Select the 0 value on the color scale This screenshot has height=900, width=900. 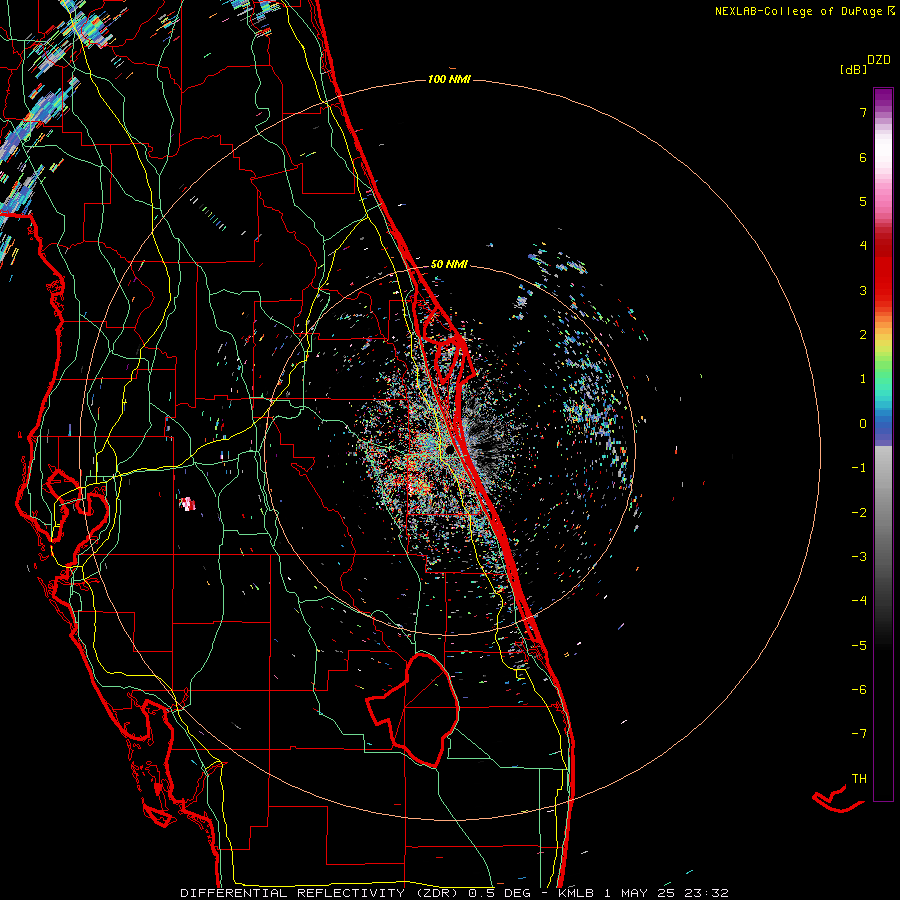click(863, 424)
